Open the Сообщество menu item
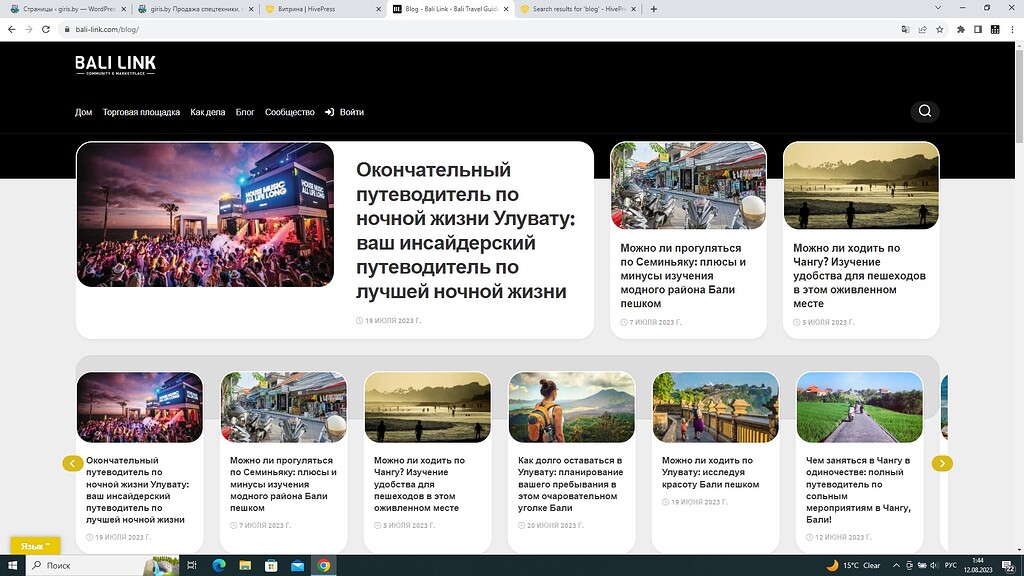Image resolution: width=1024 pixels, height=576 pixels. pos(289,111)
